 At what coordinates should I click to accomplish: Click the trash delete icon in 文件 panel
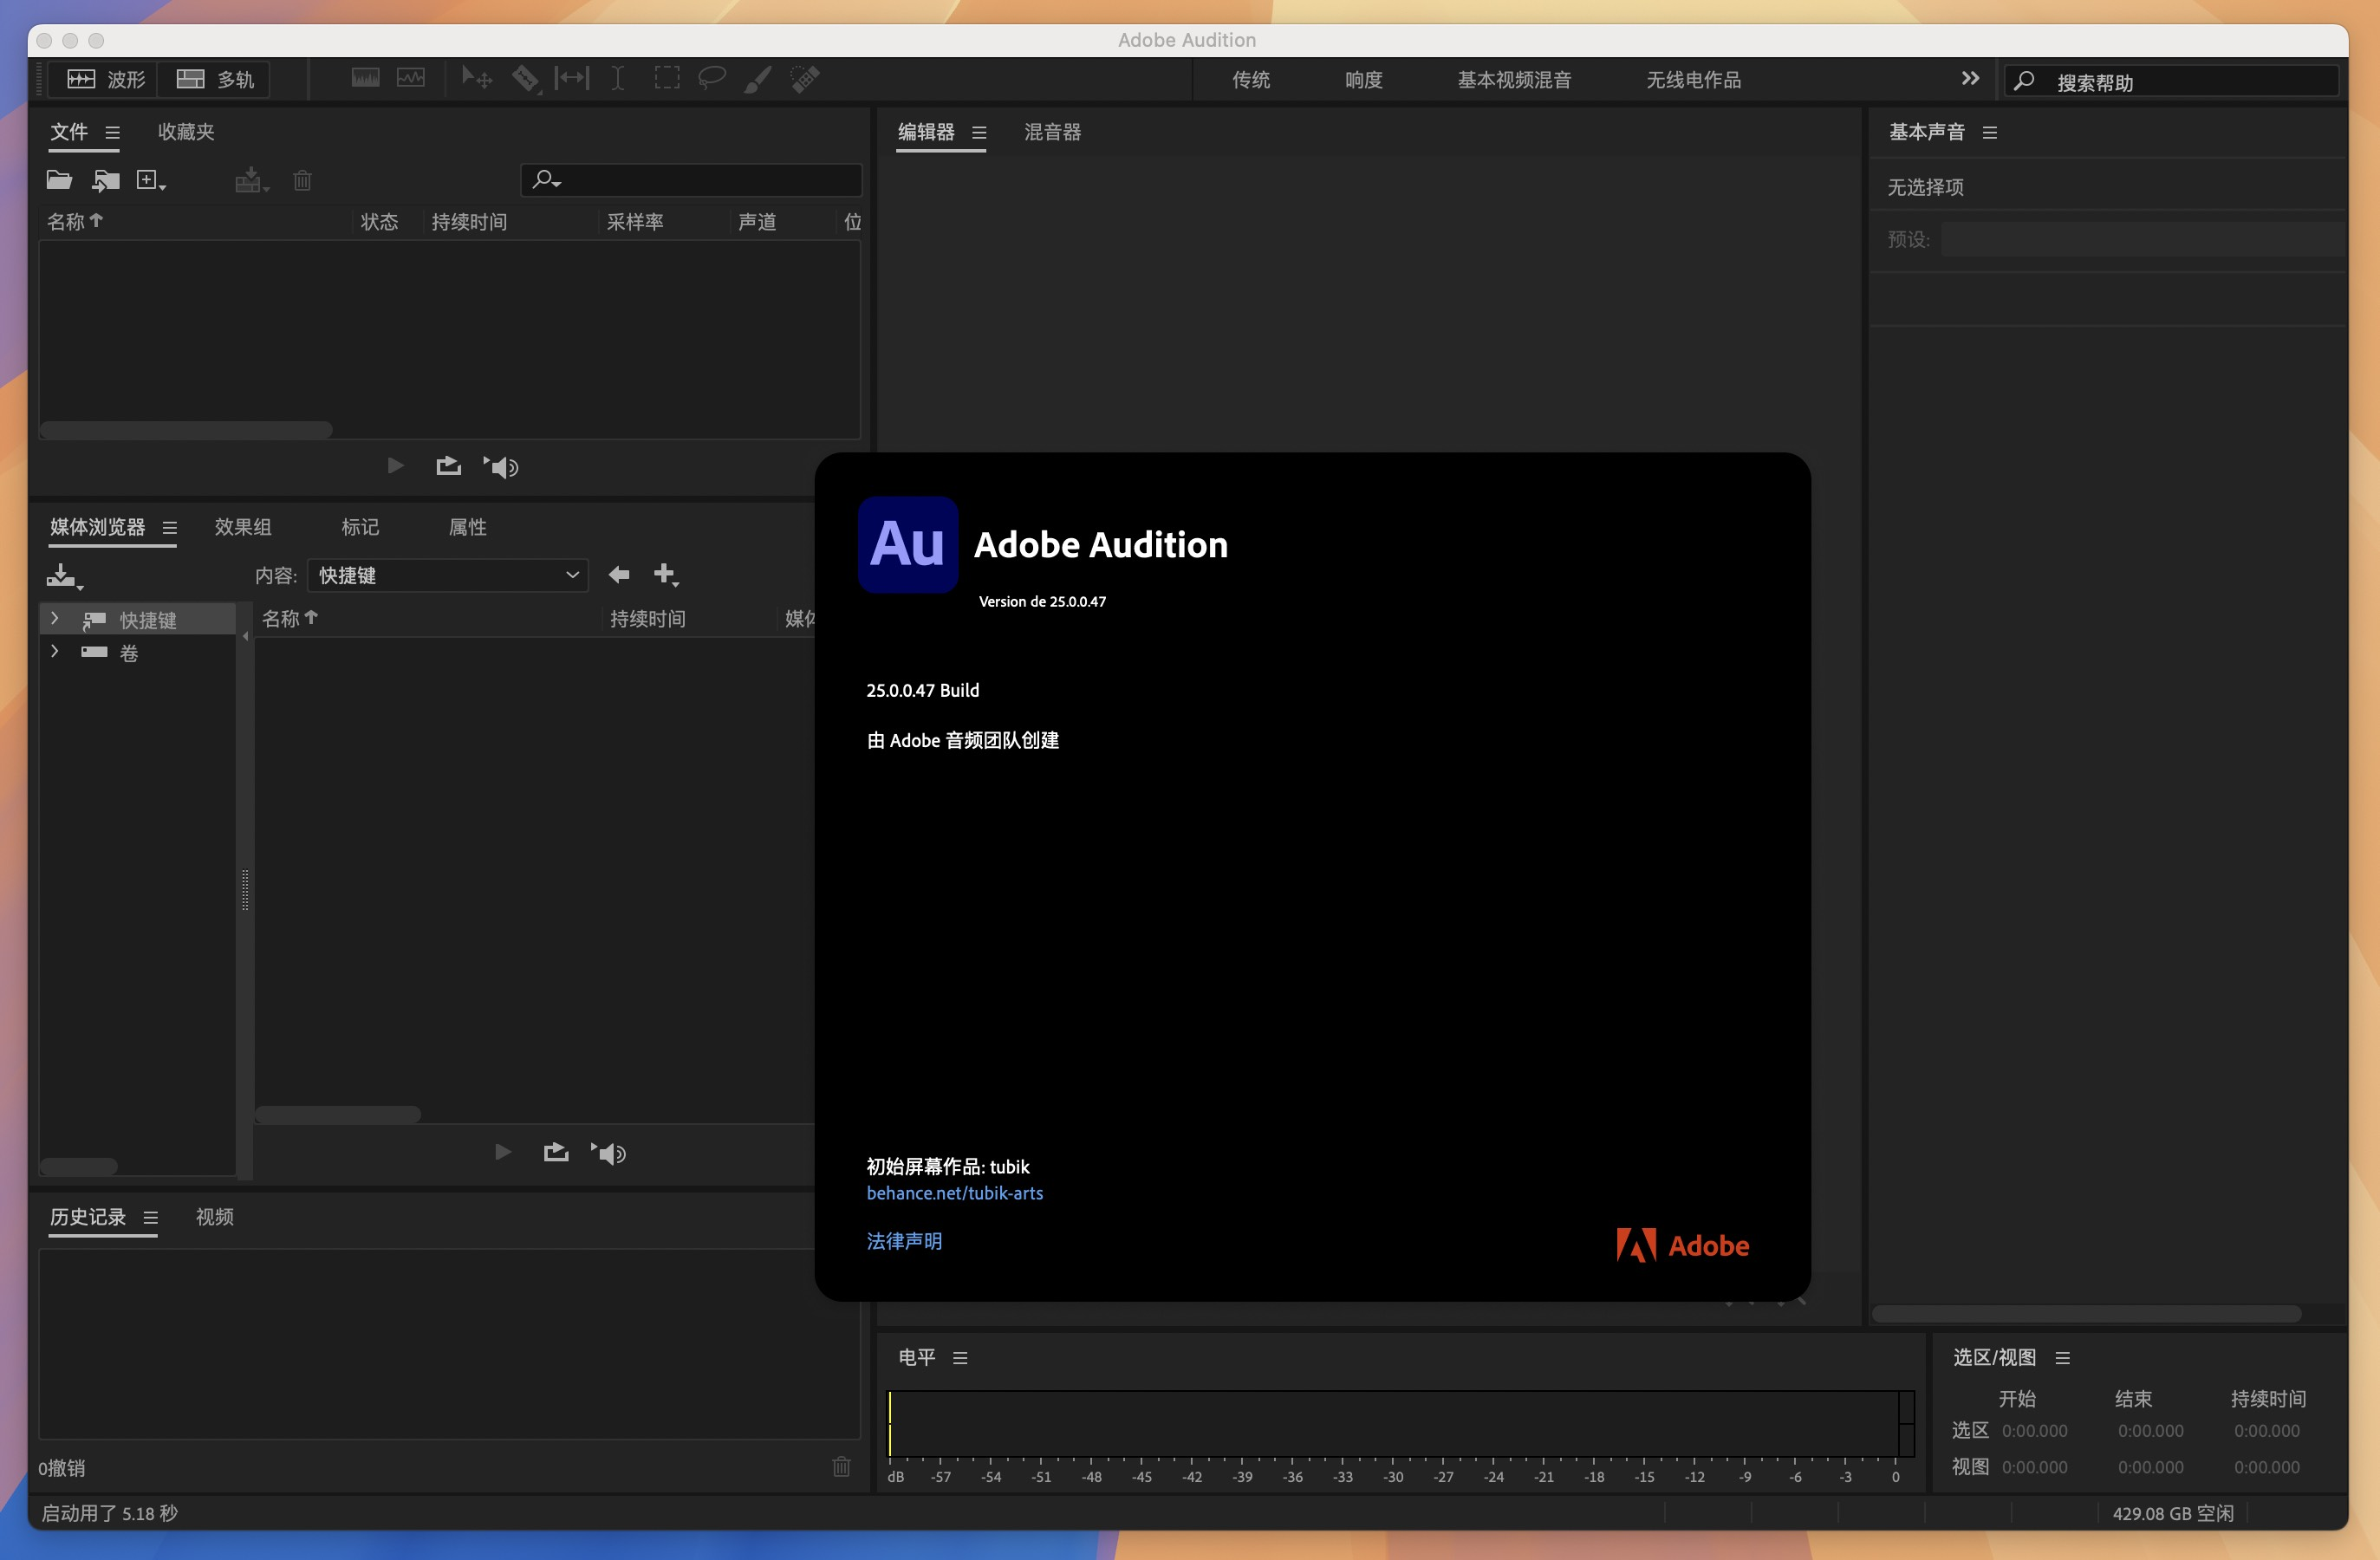pyautogui.click(x=302, y=180)
